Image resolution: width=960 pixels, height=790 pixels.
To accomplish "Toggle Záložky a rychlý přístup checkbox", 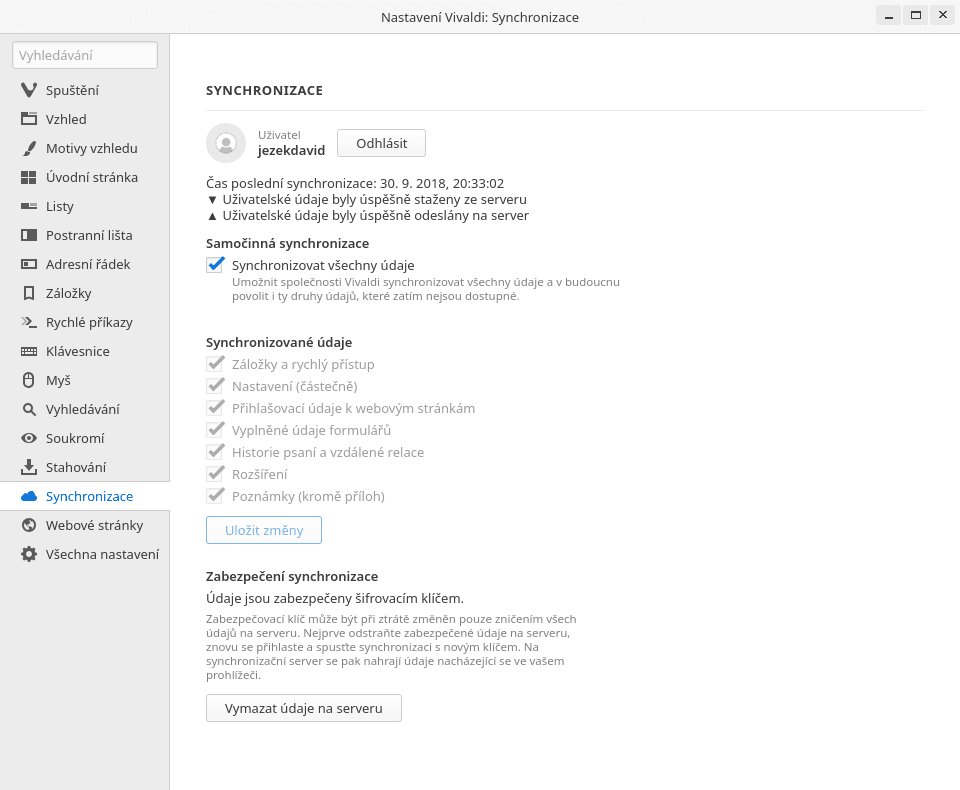I will click(215, 364).
